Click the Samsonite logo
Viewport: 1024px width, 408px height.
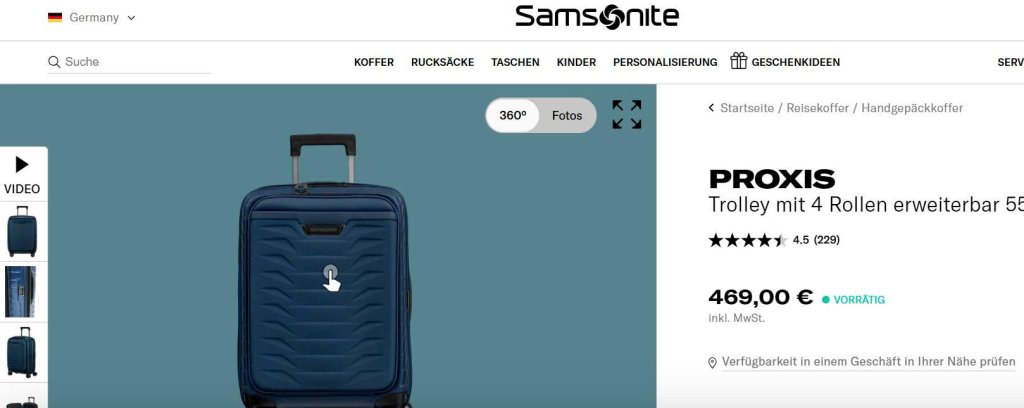(597, 17)
